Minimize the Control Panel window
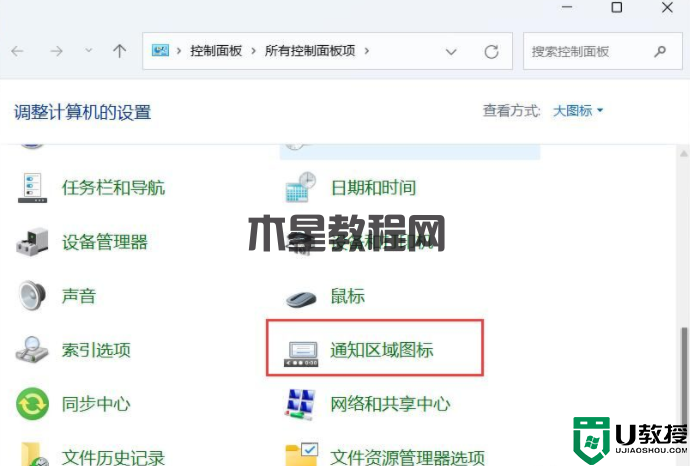Image resolution: width=690 pixels, height=466 pixels. (567, 7)
